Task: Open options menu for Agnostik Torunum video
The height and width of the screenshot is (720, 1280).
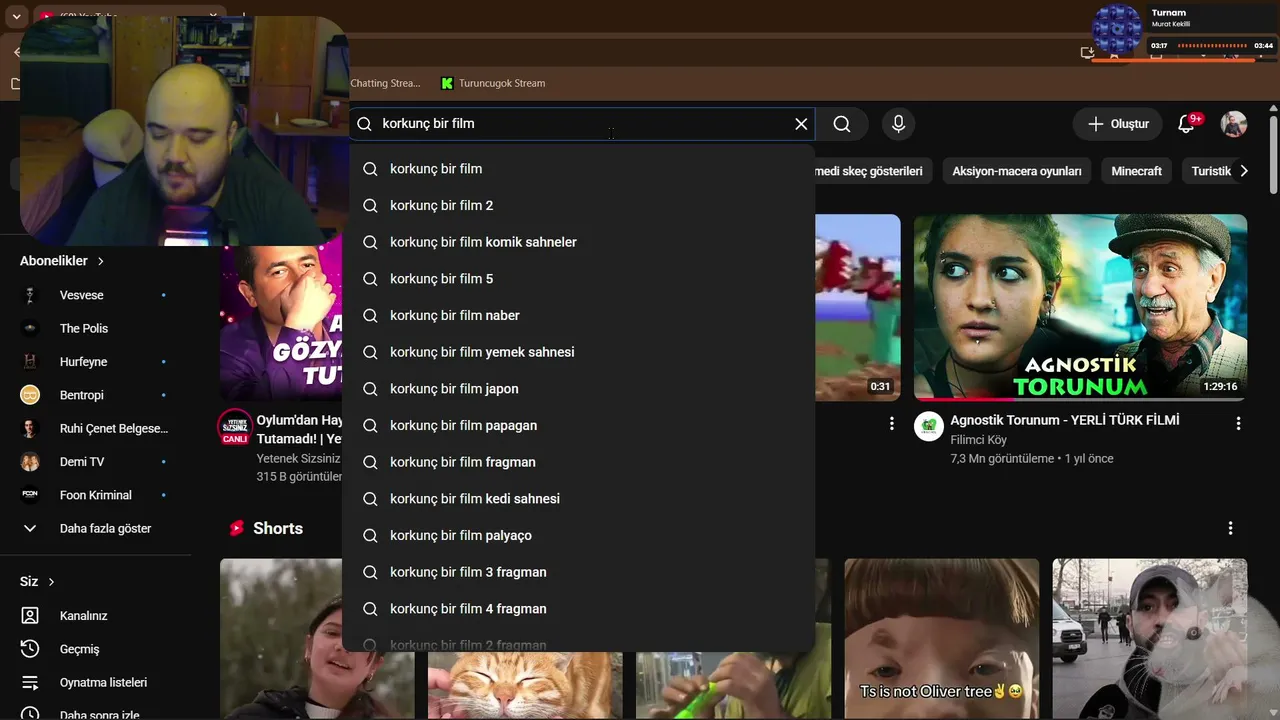Action: (x=1238, y=424)
